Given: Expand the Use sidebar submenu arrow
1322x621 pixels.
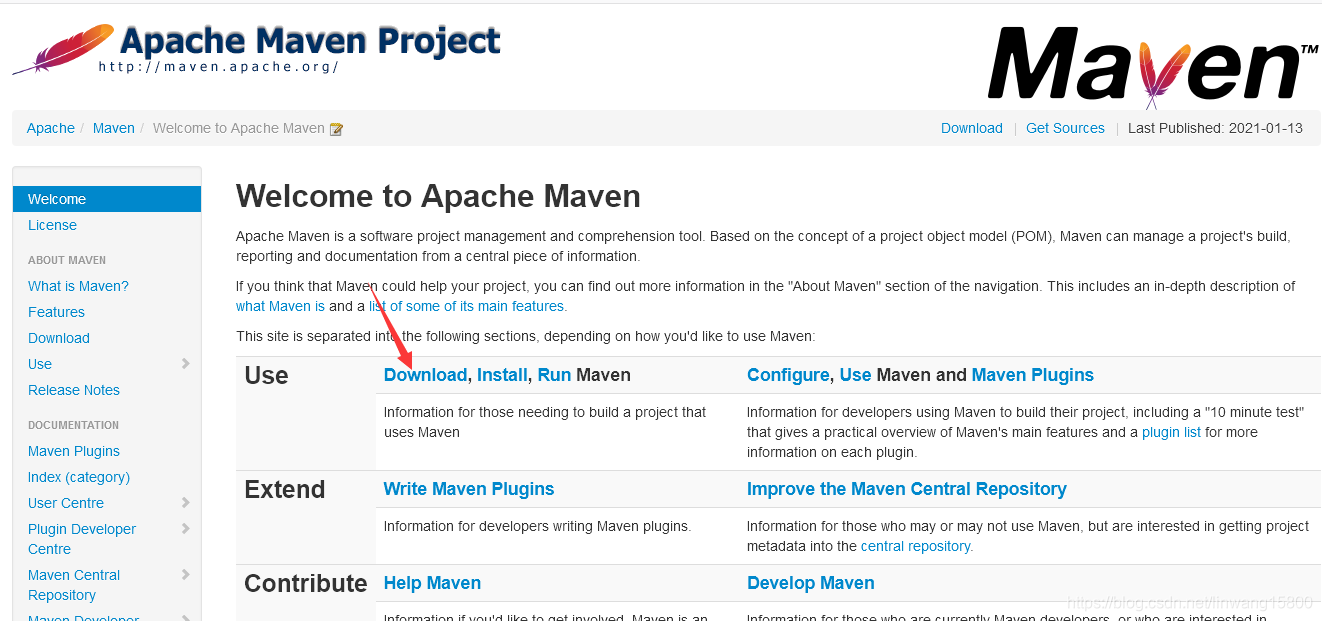Looking at the screenshot, I should 186,364.
